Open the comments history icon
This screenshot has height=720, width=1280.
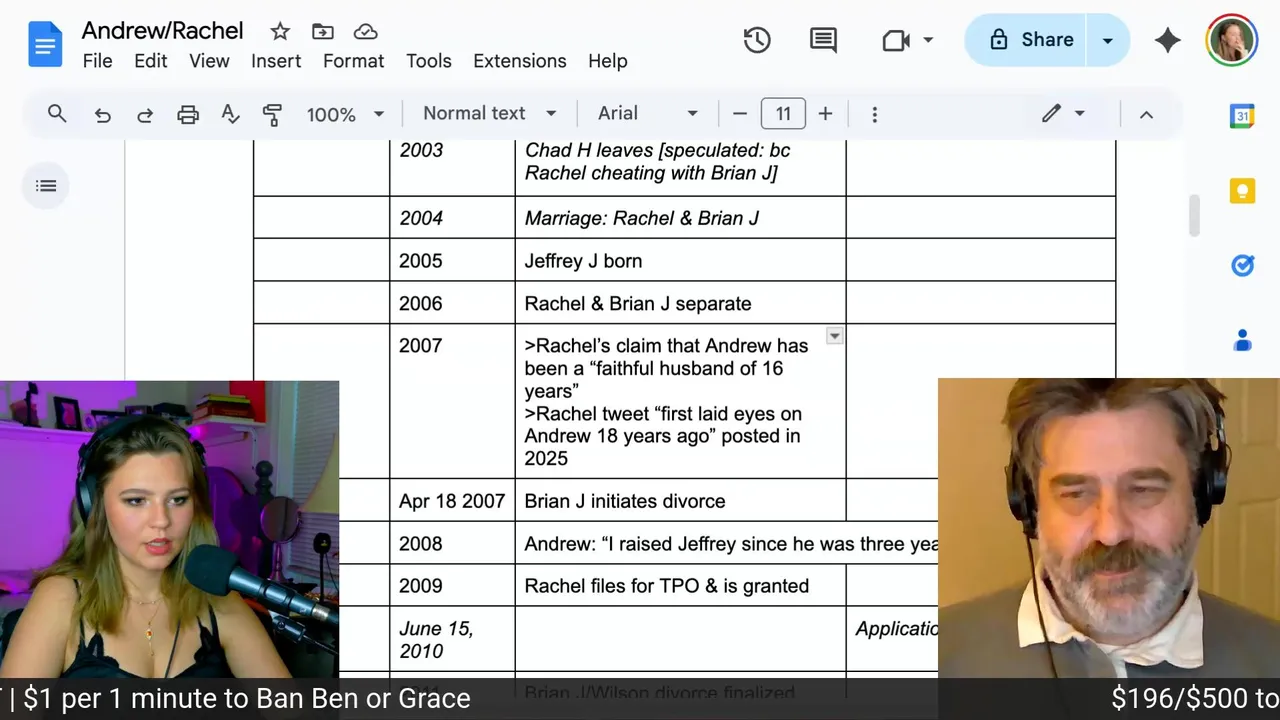click(823, 40)
